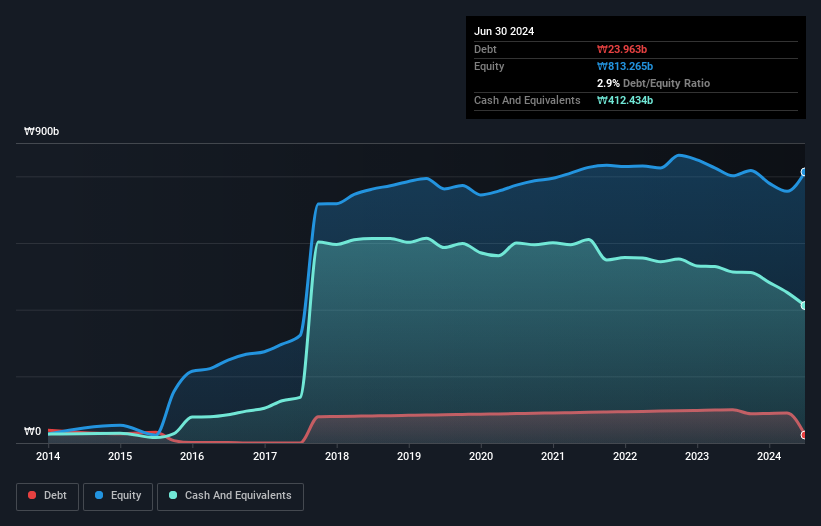The height and width of the screenshot is (526, 821).
Task: Click the ₩412.434b cash value
Action: 625,100
